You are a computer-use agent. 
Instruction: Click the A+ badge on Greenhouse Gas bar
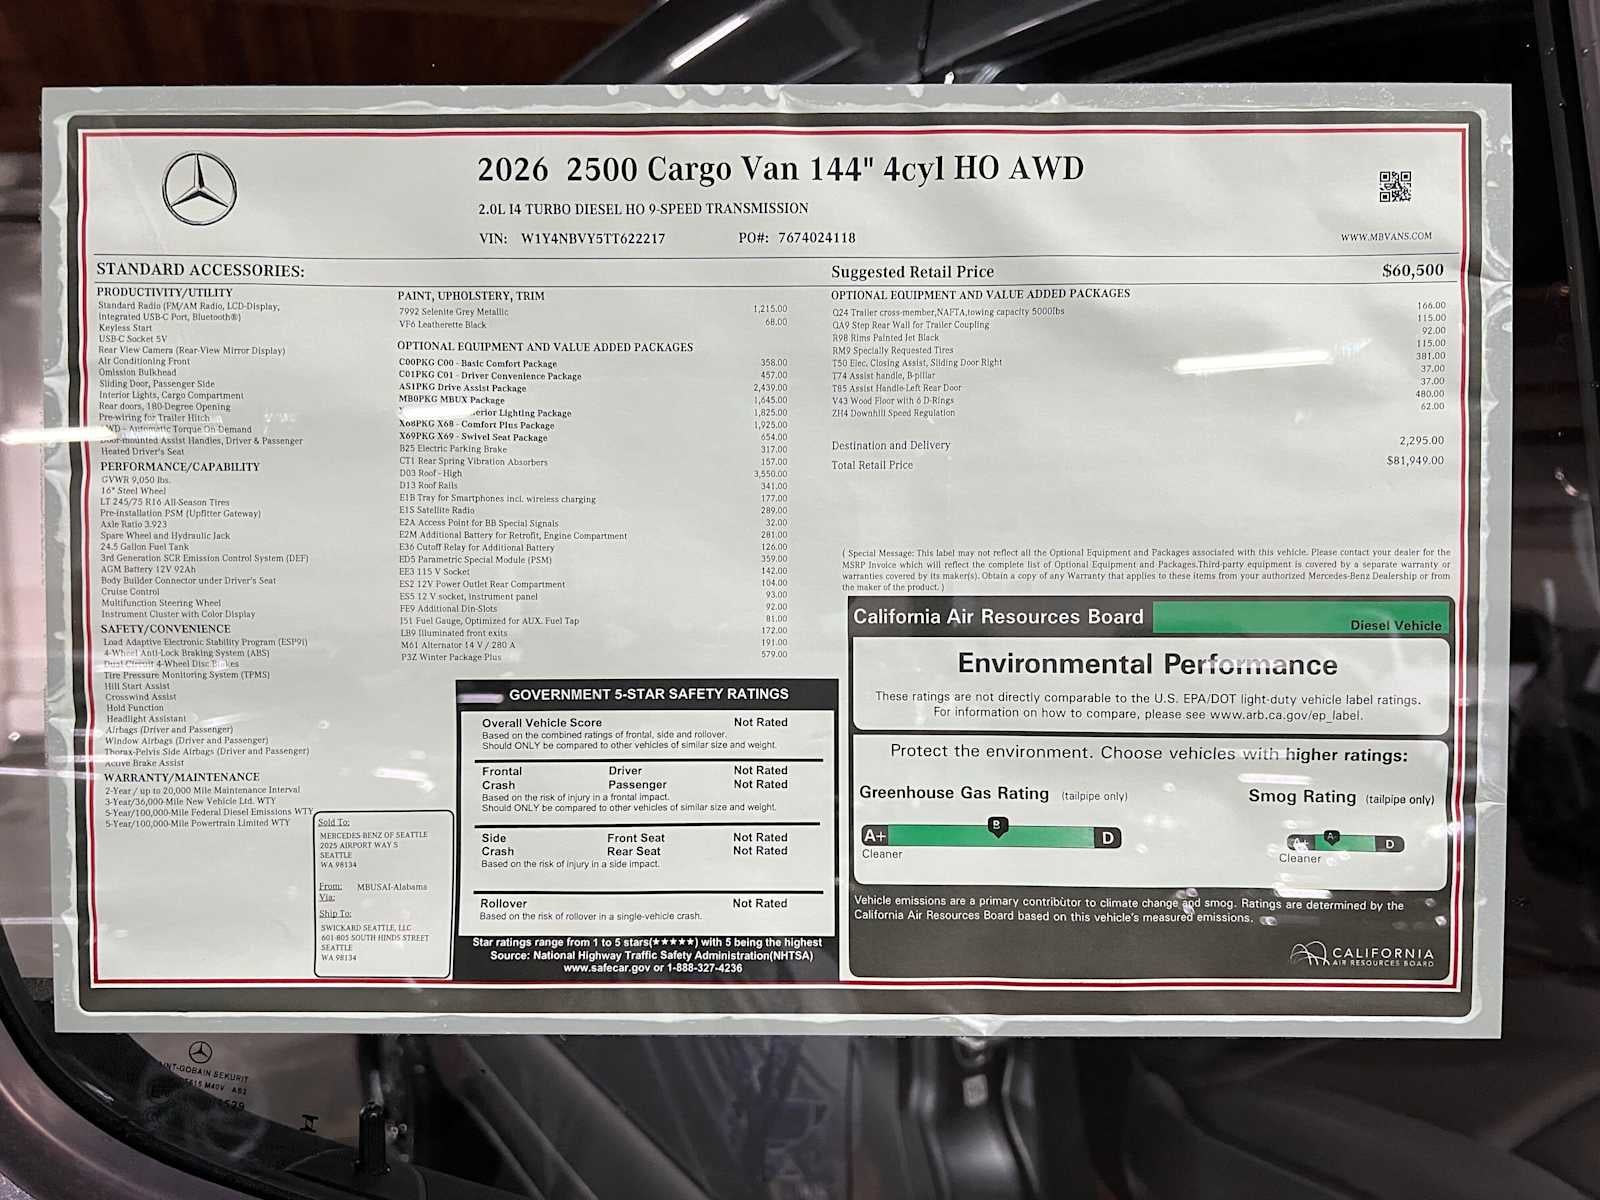875,836
